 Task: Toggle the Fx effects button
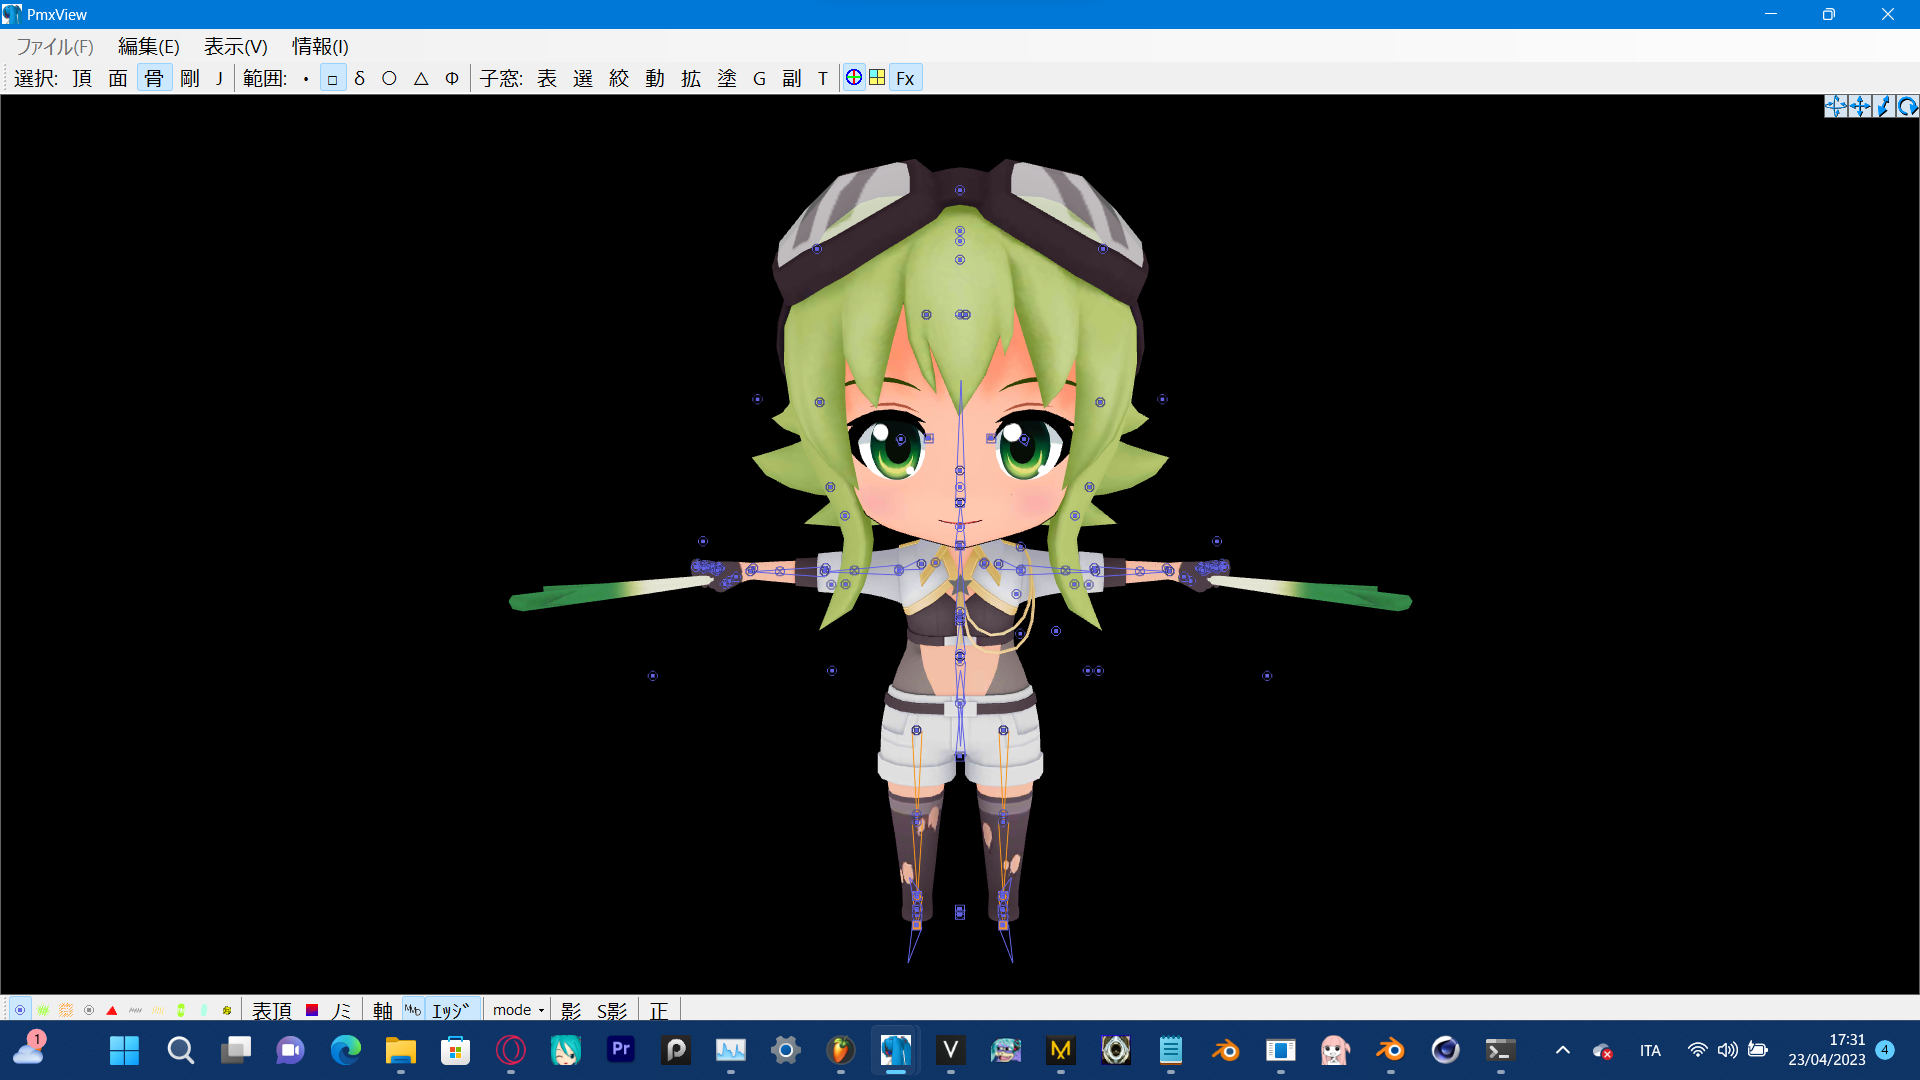click(905, 78)
